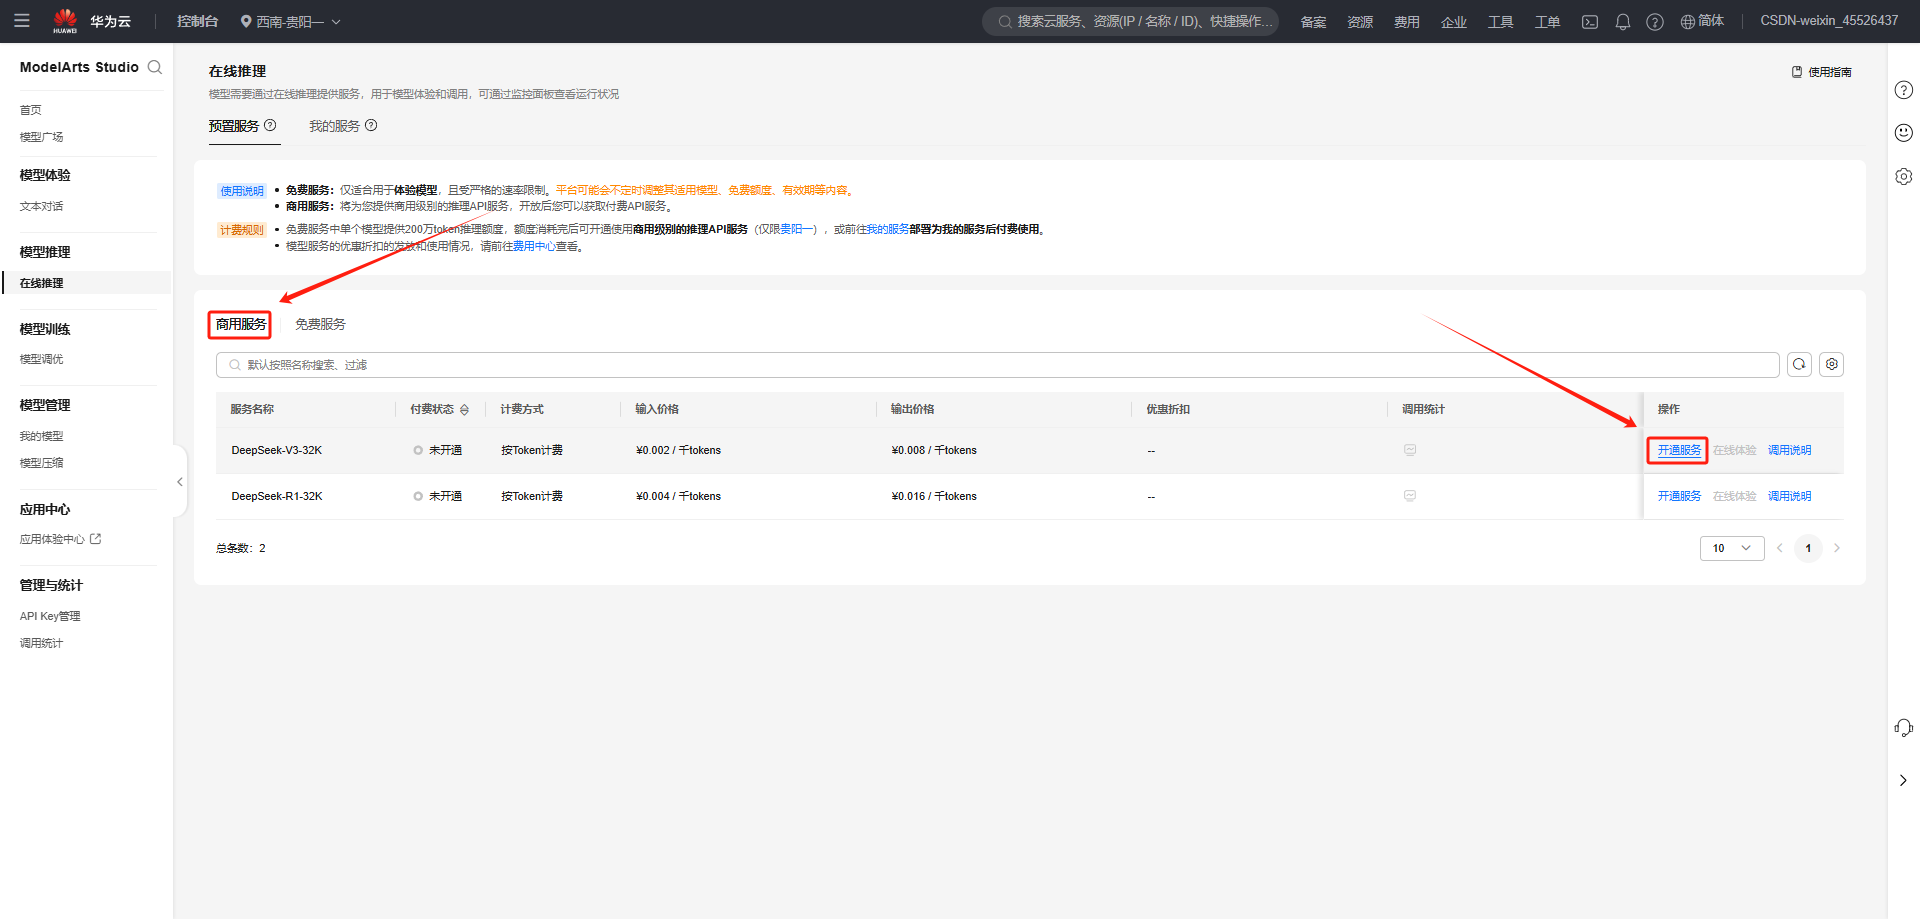Image resolution: width=1920 pixels, height=919 pixels.
Task: Click the language globe icon 简体
Action: click(1702, 21)
